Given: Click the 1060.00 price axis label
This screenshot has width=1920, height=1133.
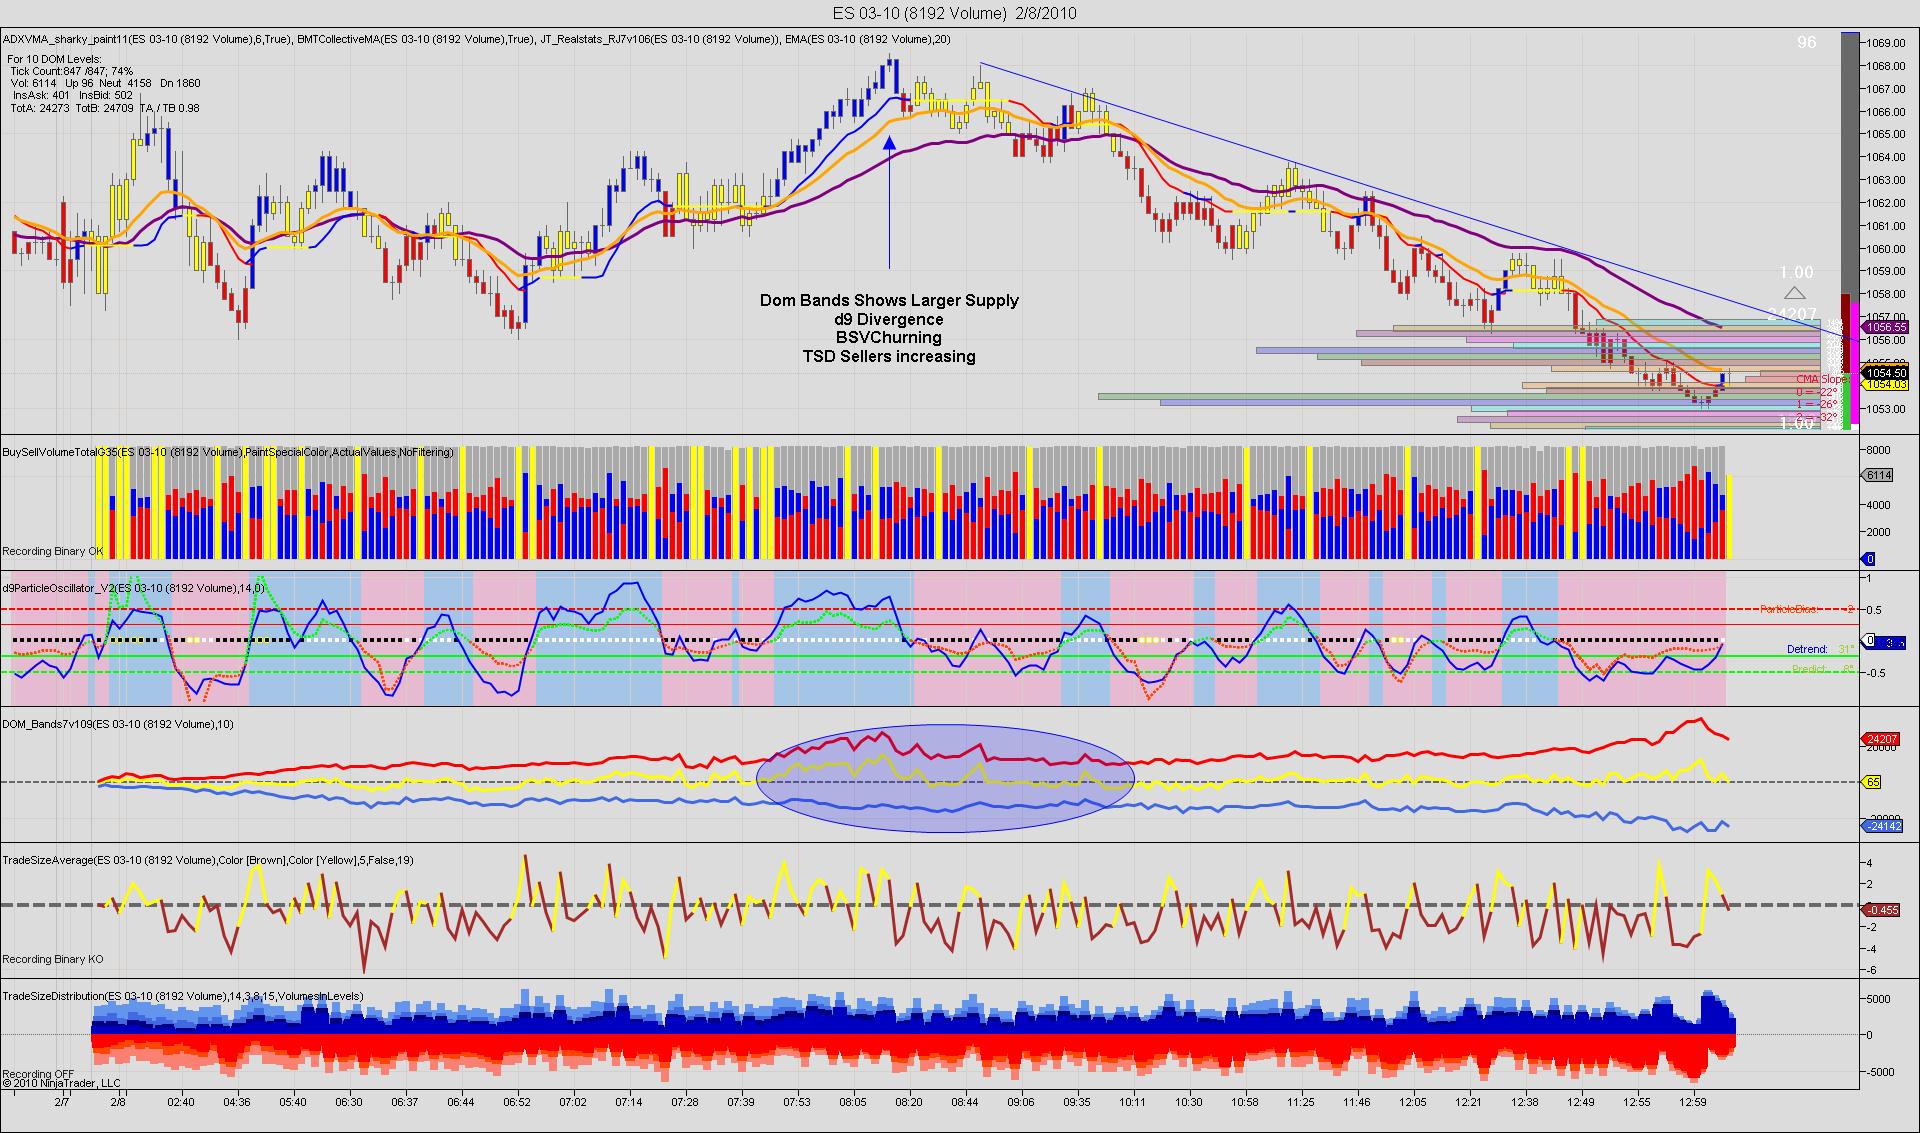Looking at the screenshot, I should [1885, 249].
